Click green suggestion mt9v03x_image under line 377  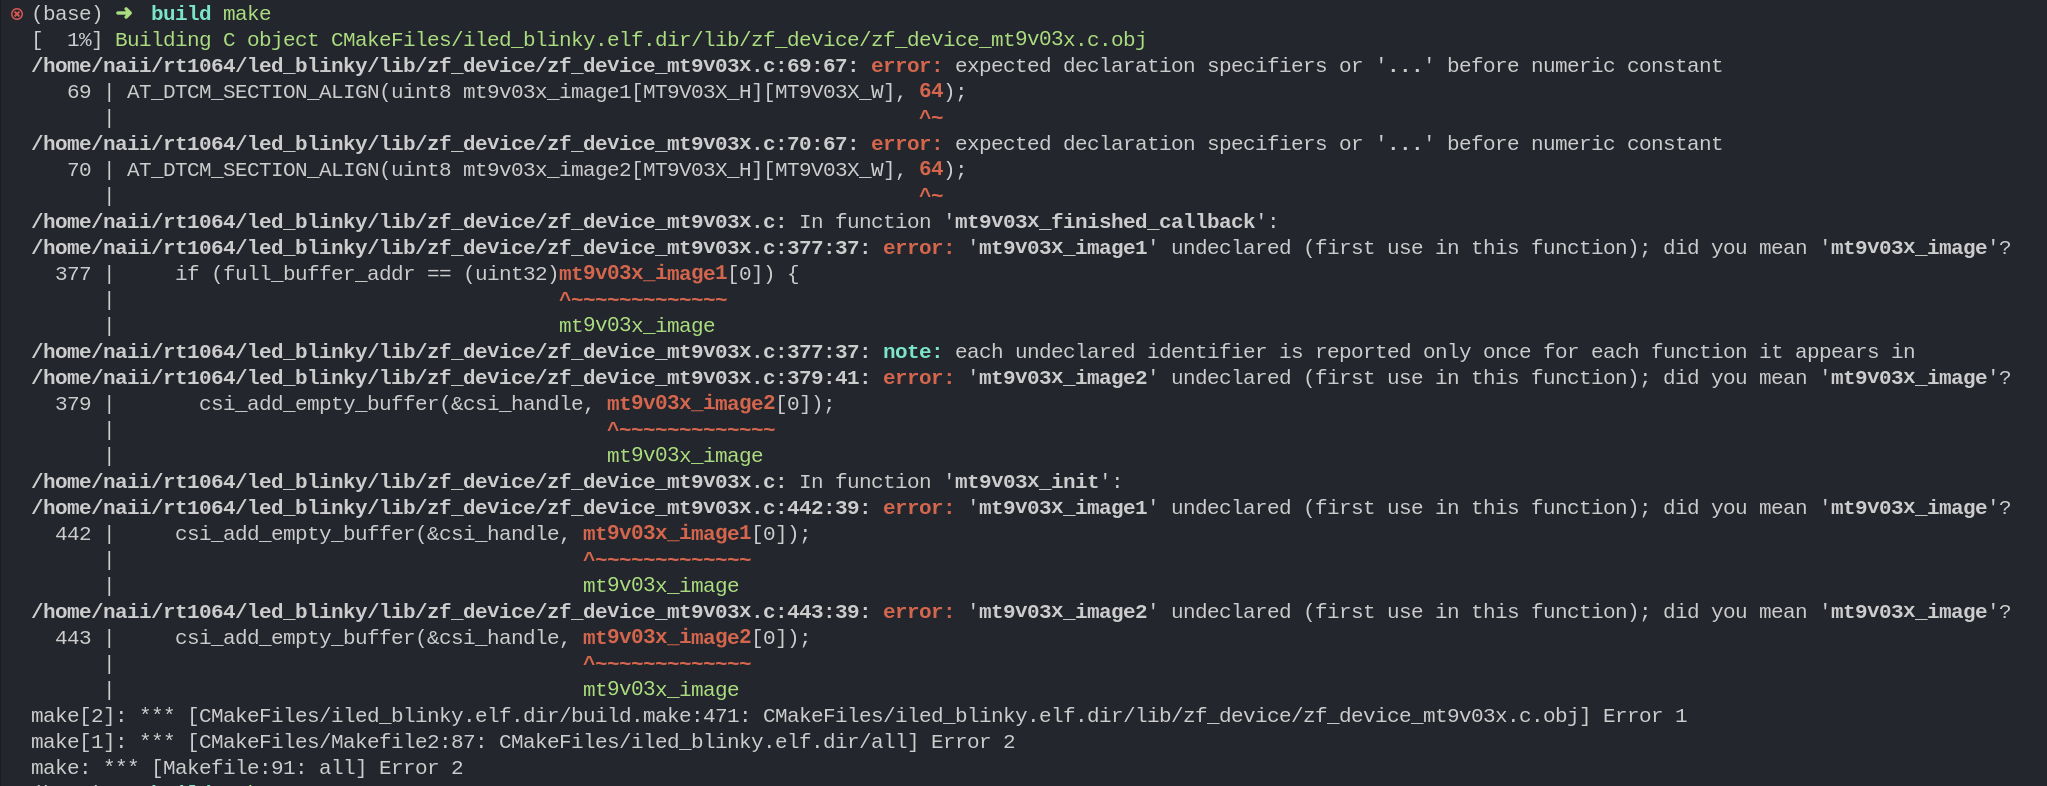637,326
